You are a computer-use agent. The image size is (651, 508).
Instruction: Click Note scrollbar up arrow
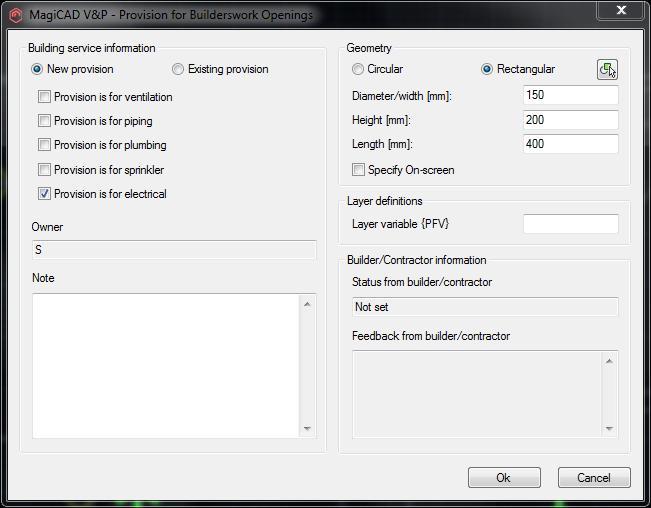(307, 305)
